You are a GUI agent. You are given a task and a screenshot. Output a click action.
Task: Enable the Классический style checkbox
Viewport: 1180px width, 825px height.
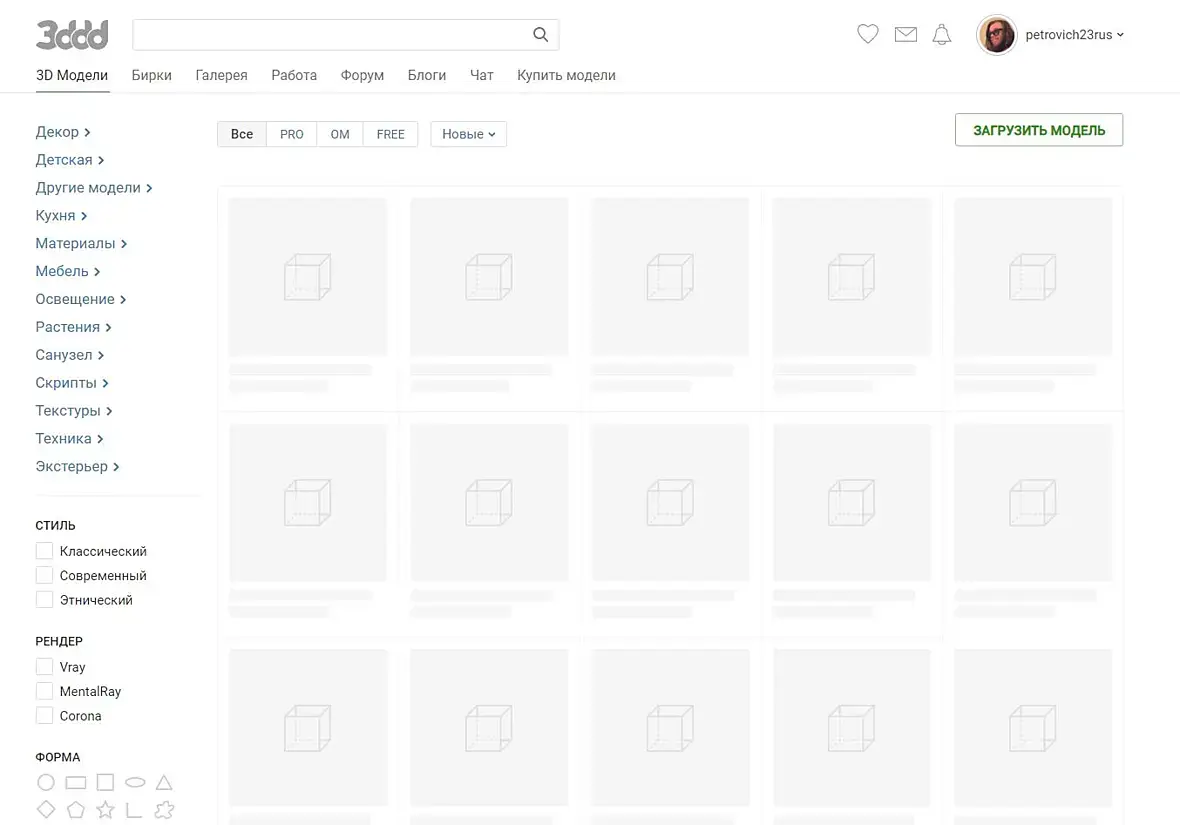click(44, 551)
